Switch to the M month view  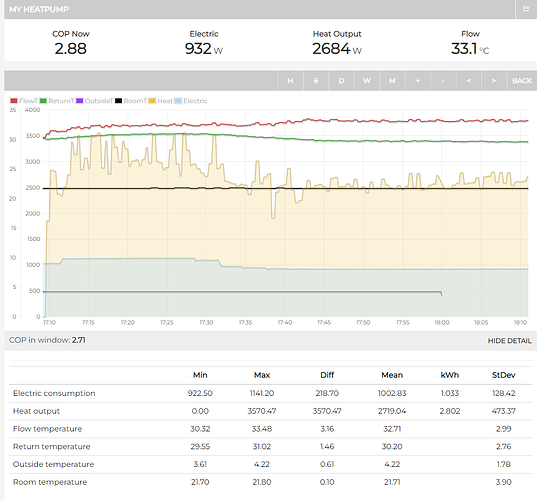[392, 81]
